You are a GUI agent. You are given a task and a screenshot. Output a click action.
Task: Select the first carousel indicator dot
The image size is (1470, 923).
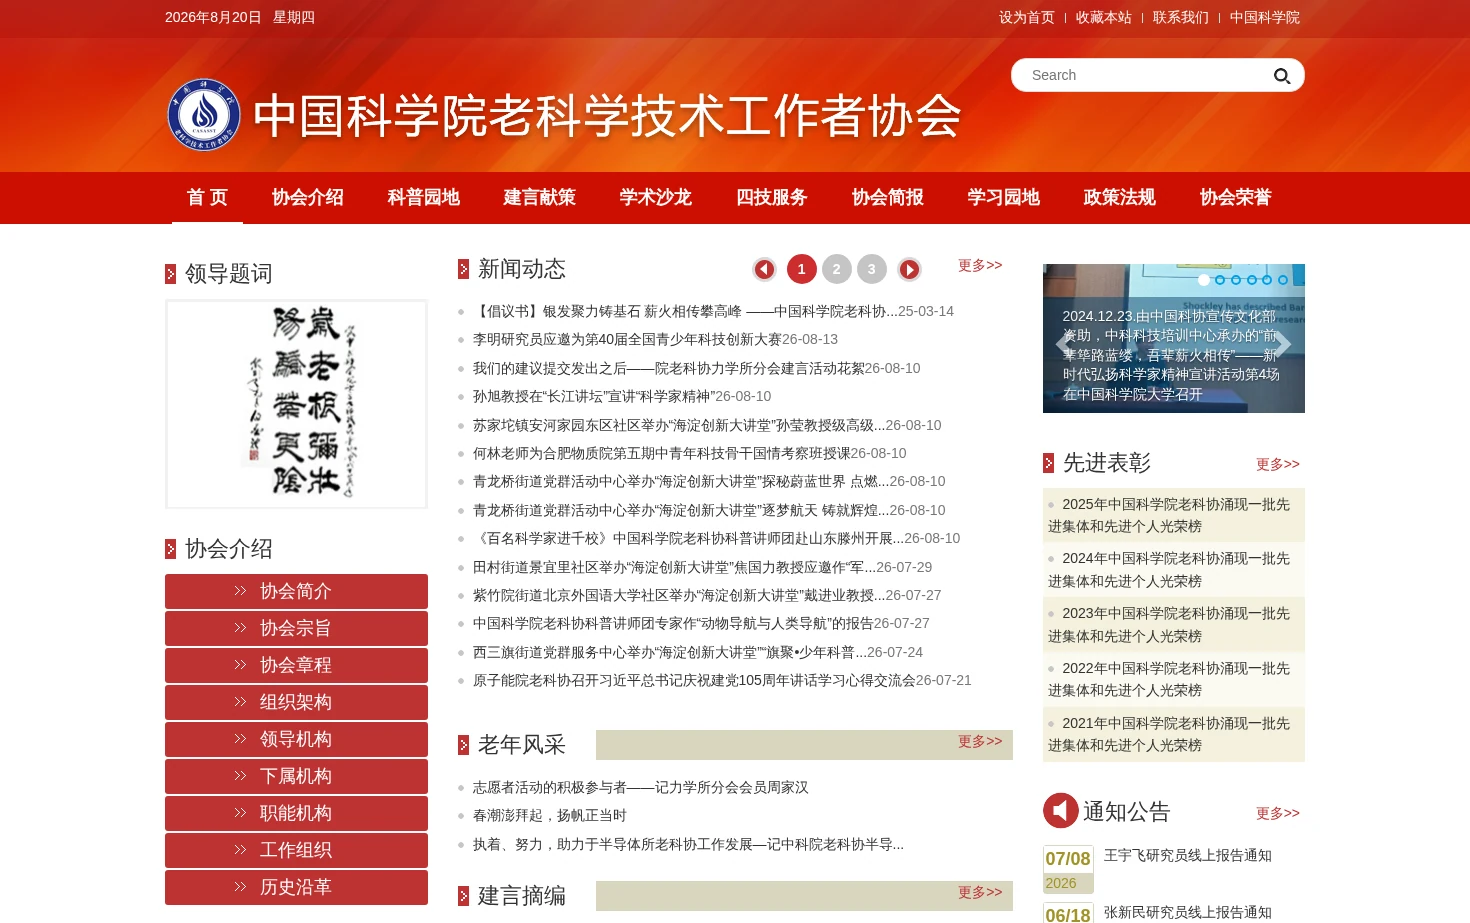1204,280
